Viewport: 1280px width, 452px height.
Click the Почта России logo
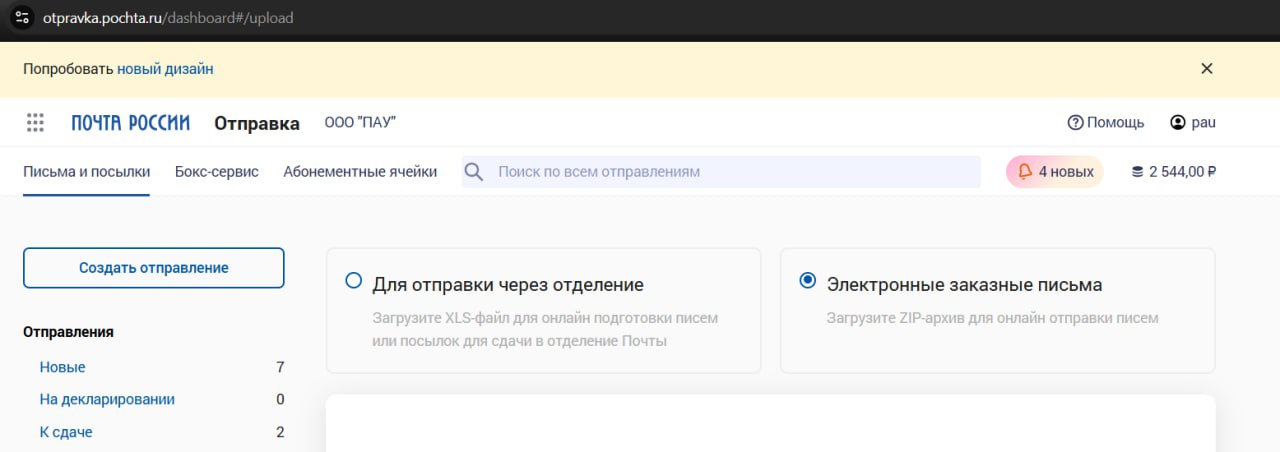coord(130,123)
